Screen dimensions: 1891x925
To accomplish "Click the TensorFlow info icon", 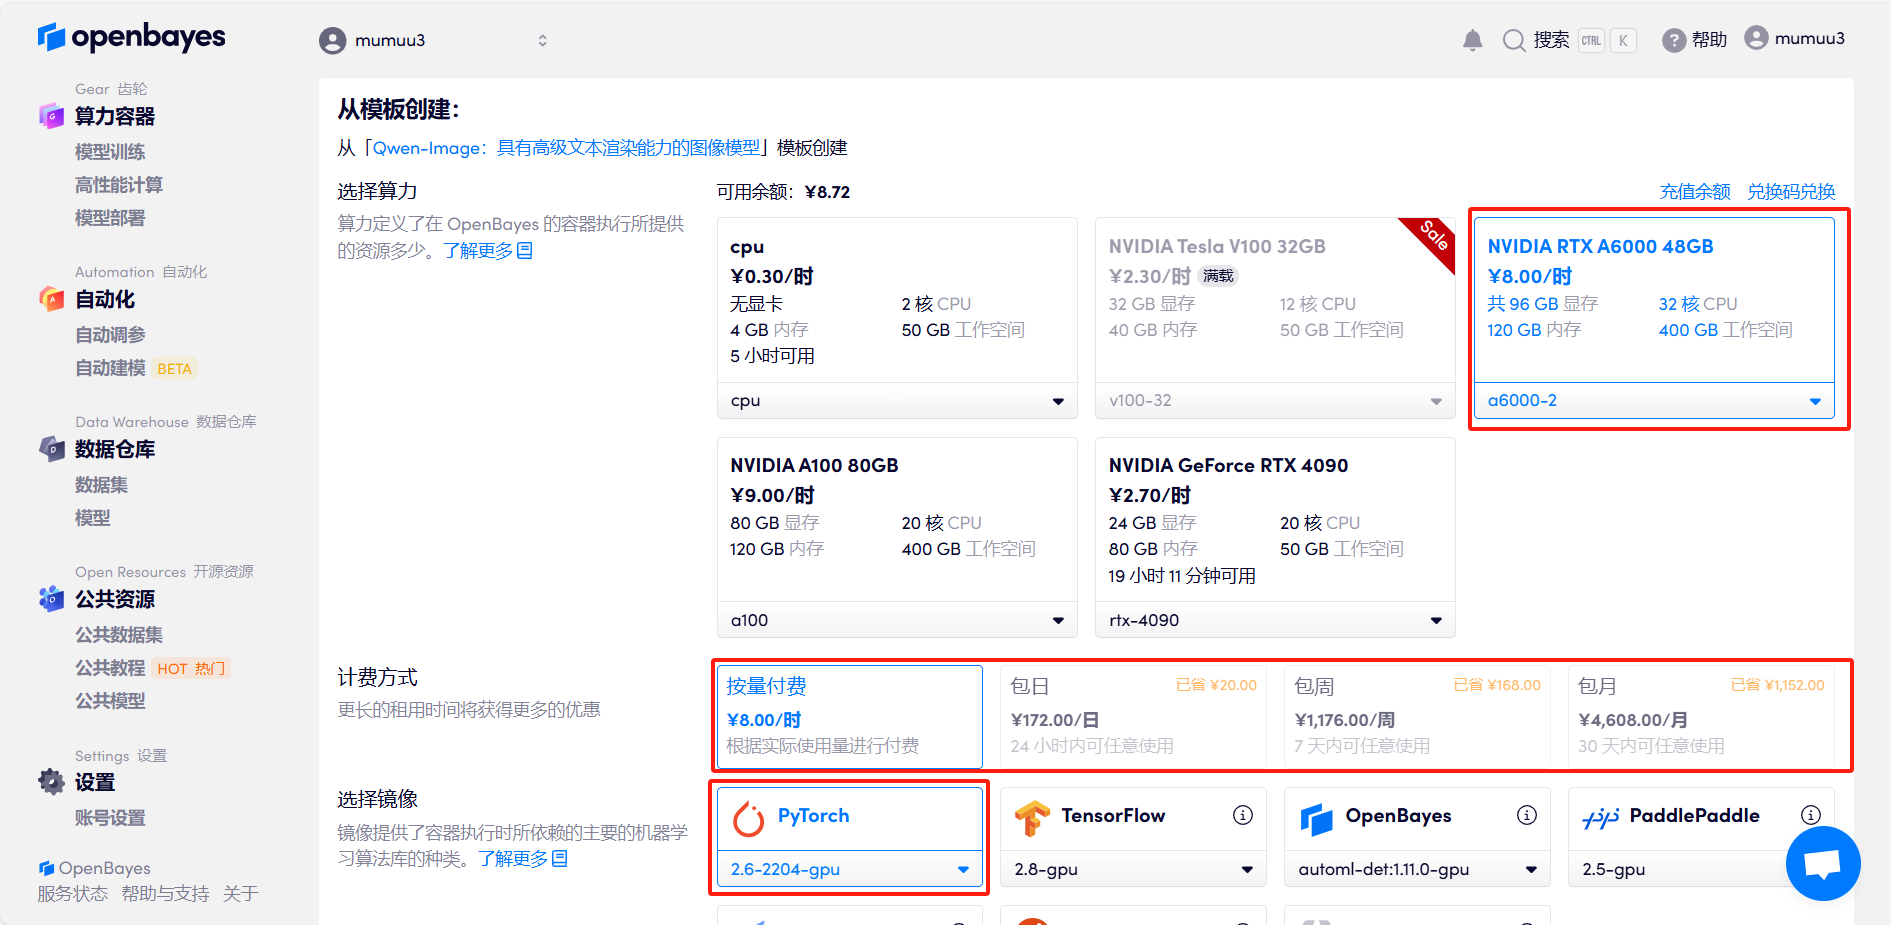I will click(1242, 815).
